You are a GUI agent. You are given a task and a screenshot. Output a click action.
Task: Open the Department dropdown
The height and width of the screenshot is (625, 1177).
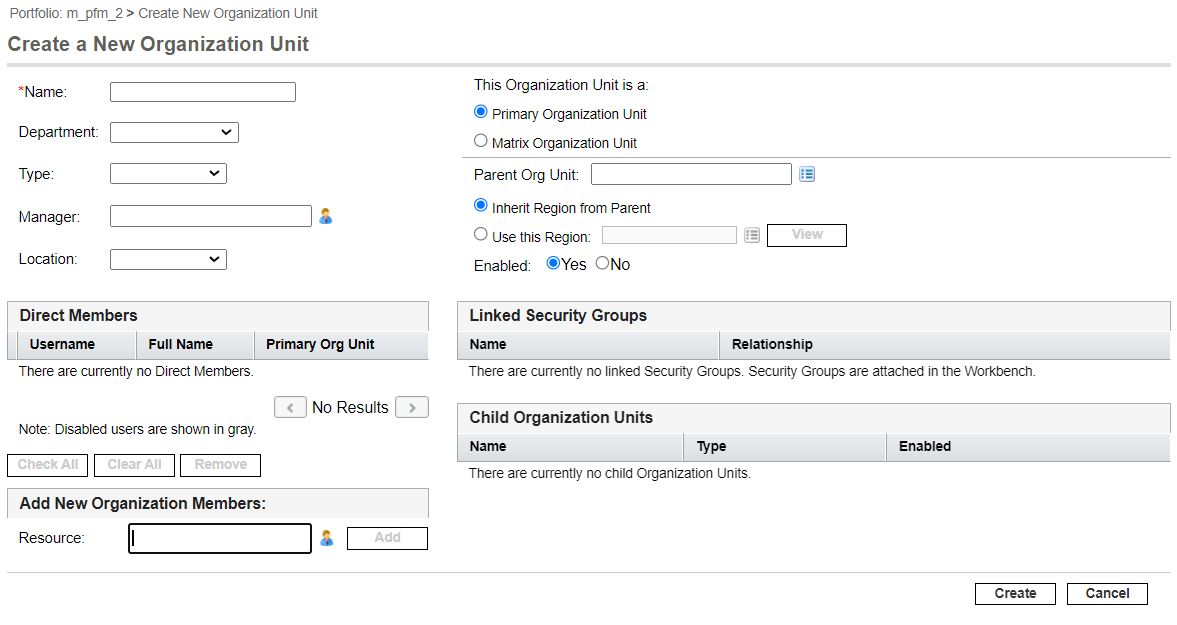pyautogui.click(x=174, y=132)
